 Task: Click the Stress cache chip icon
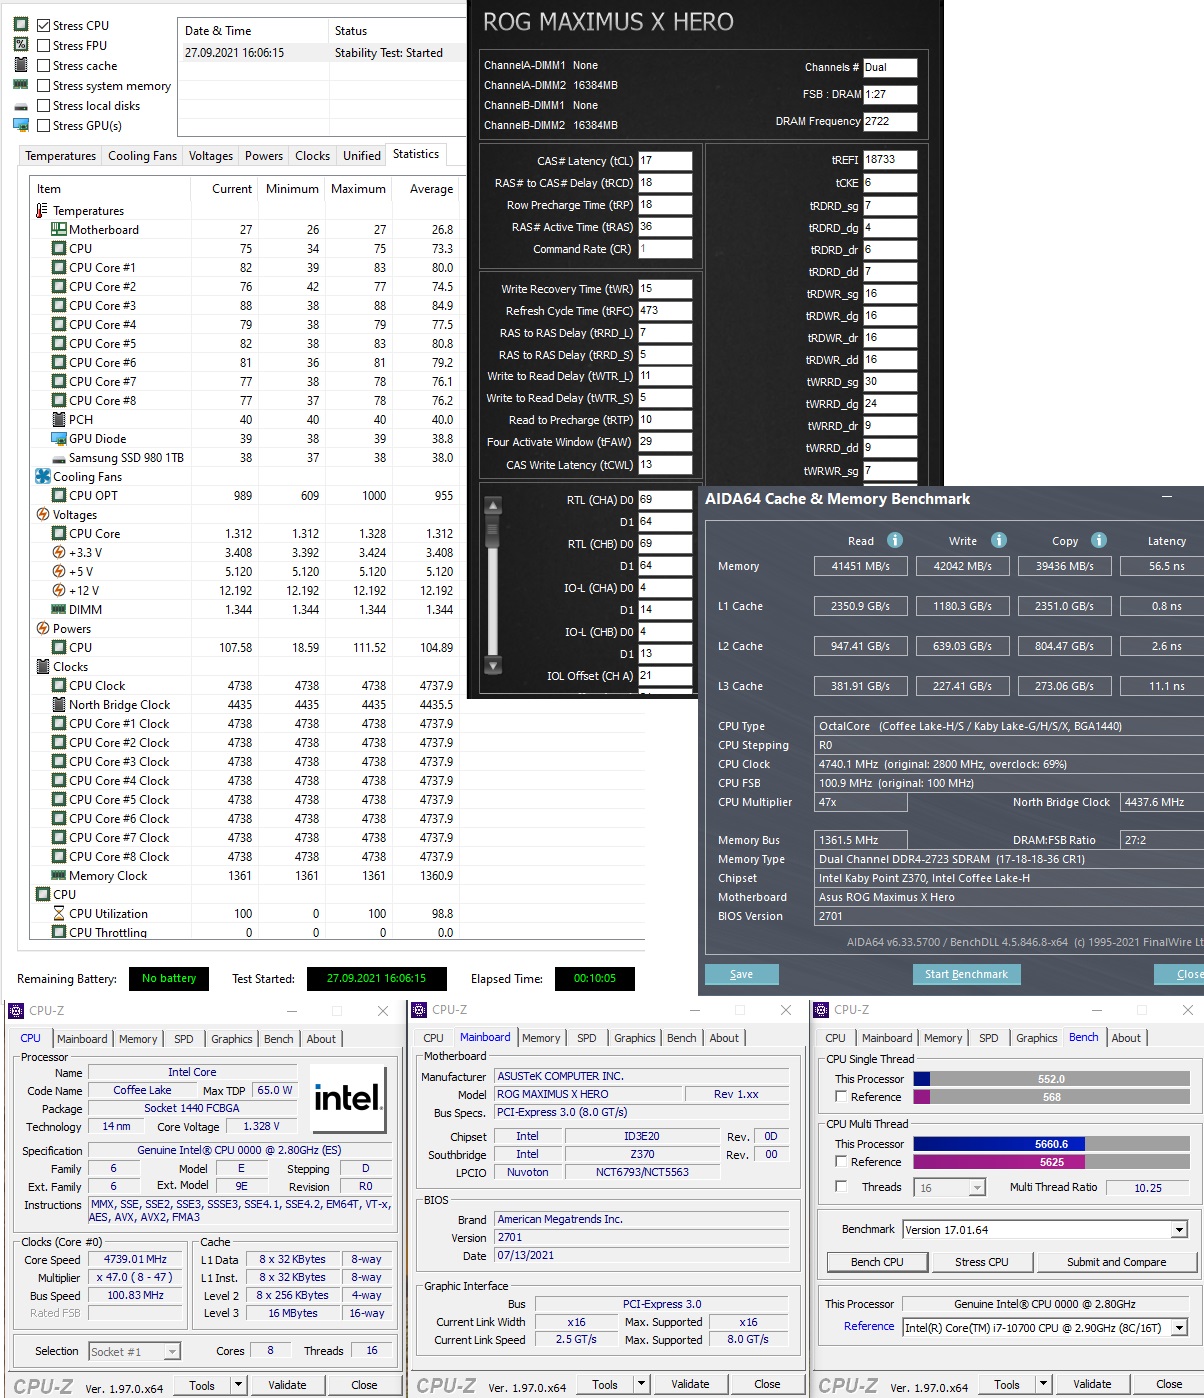(20, 65)
